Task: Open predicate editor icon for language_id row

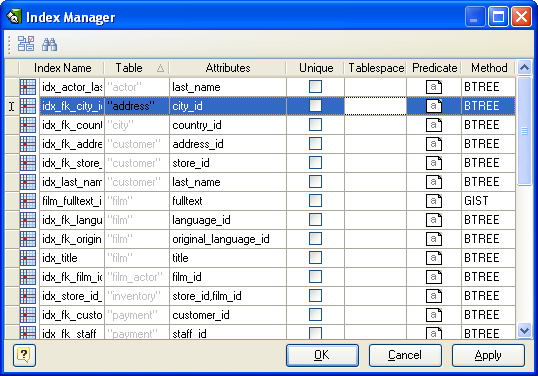Action: [x=434, y=220]
